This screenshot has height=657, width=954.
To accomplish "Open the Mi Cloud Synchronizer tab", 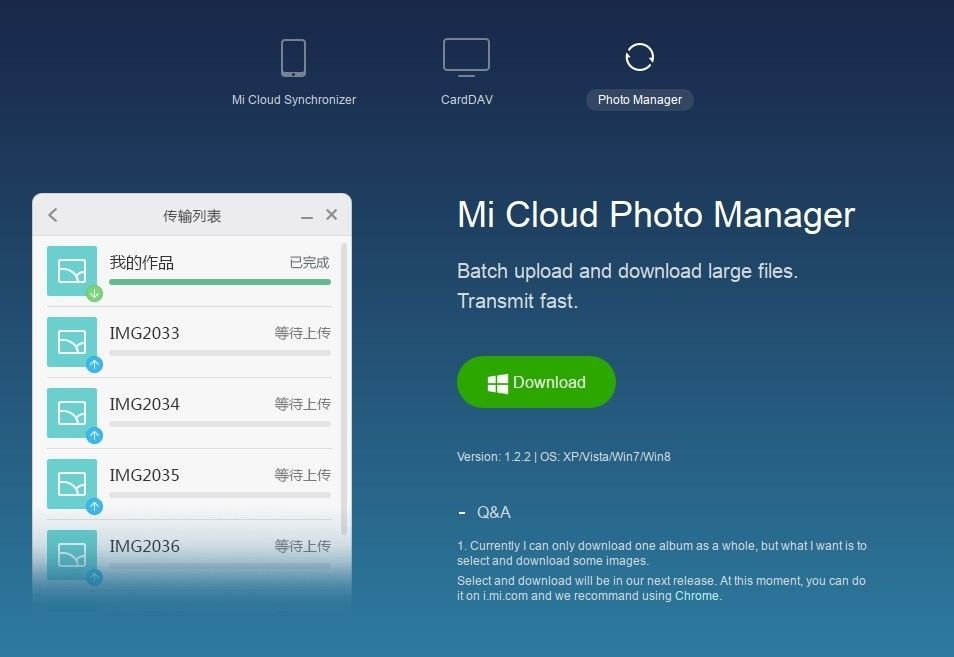I will click(x=294, y=100).
